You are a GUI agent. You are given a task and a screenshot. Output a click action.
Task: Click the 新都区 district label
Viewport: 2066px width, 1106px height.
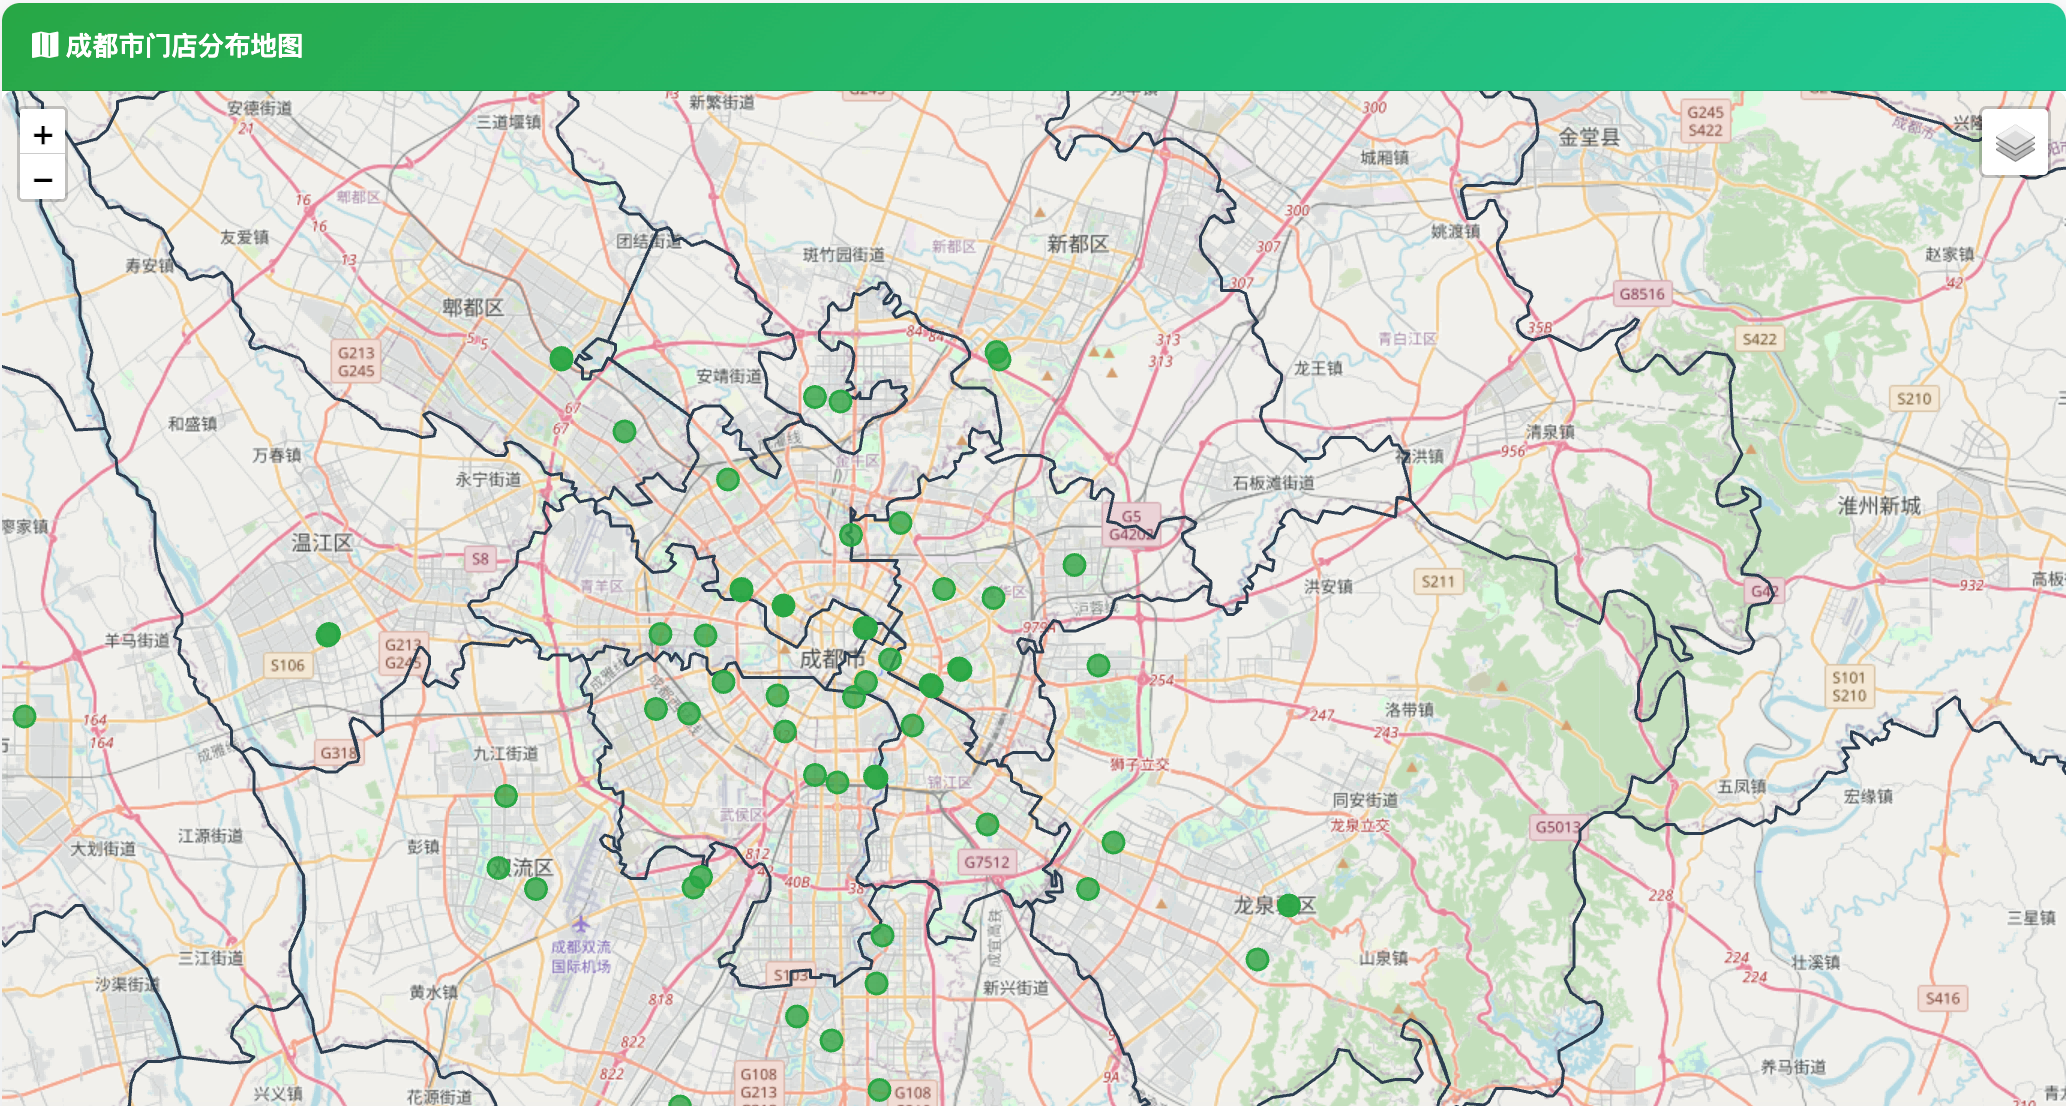point(1077,244)
